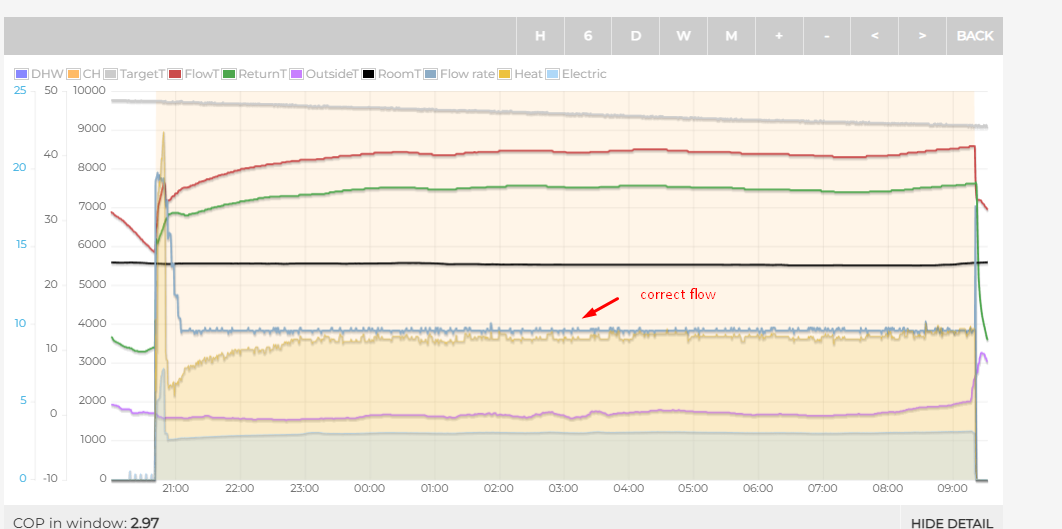Hide the FlowT series in legend
Image resolution: width=1062 pixels, height=529 pixels.
point(193,74)
